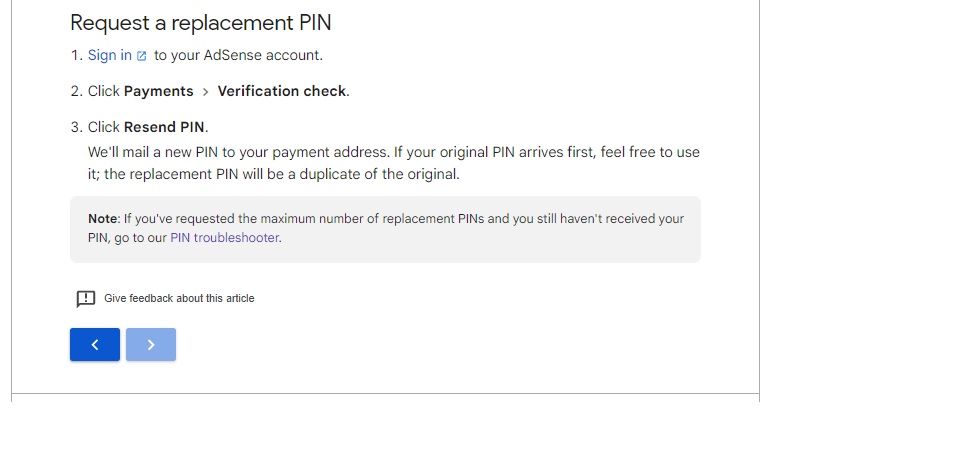Go to next page with right arrow button
Screen dimensions: 965x472
[x=151, y=345]
